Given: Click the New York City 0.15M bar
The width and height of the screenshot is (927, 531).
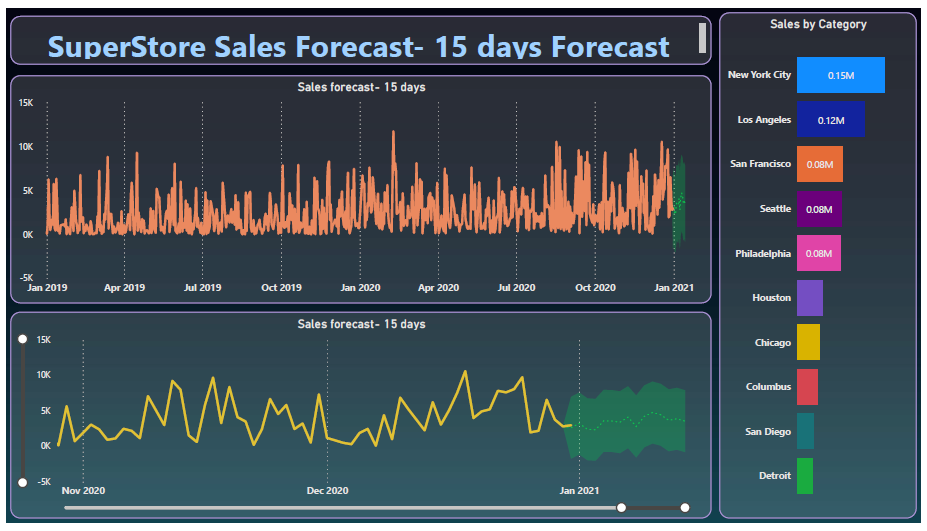Looking at the screenshot, I should click(841, 75).
